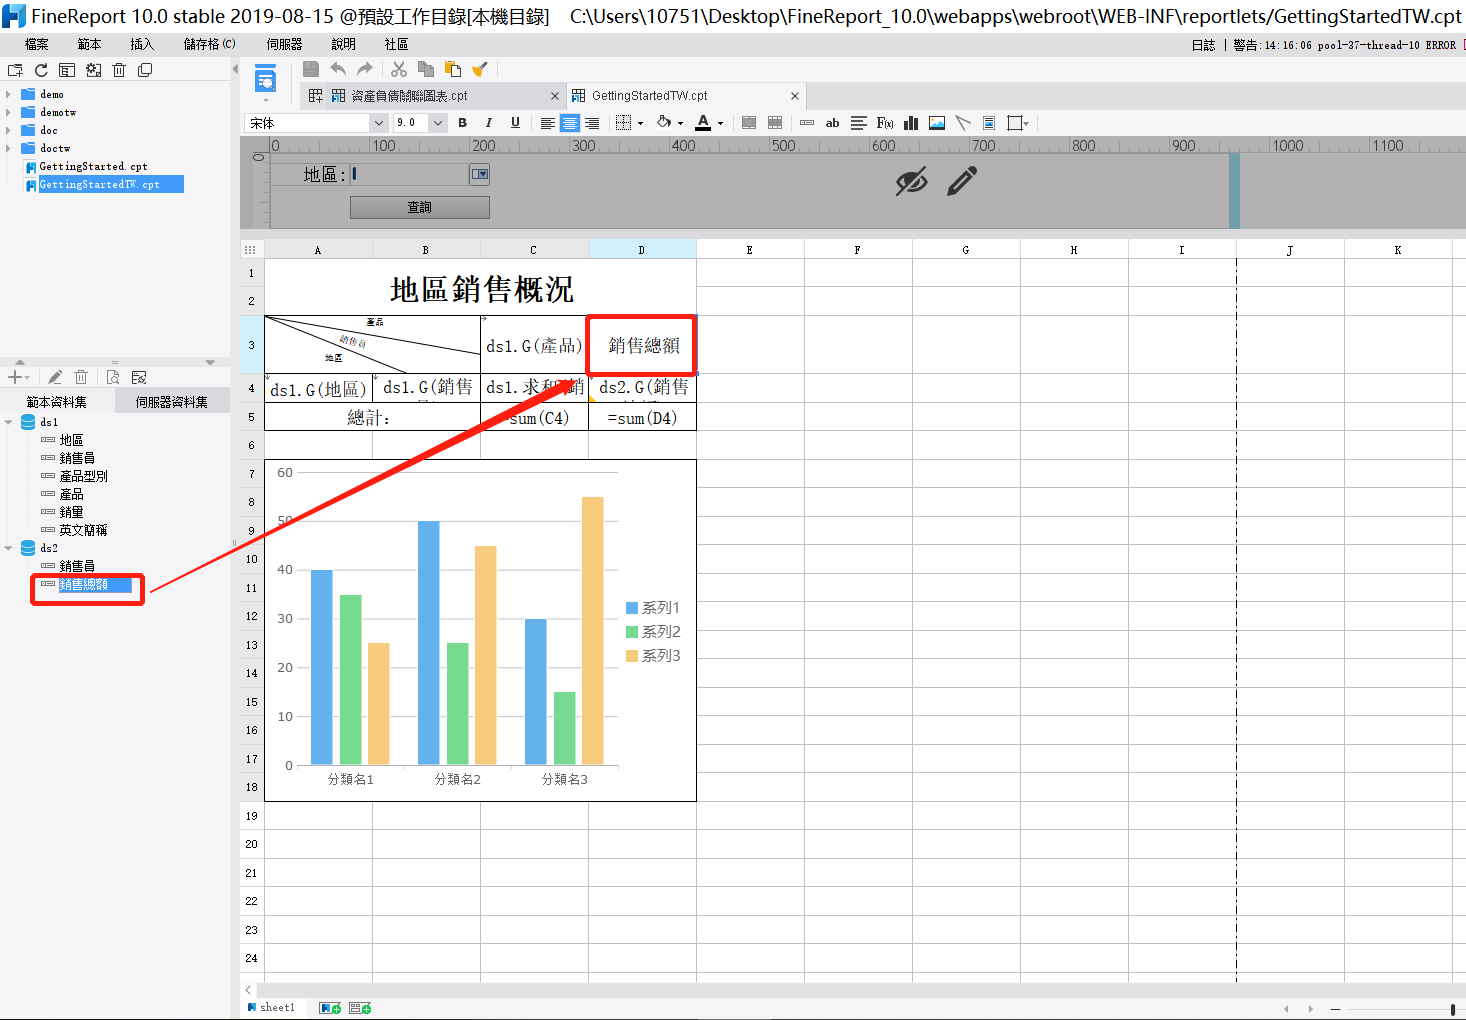The width and height of the screenshot is (1466, 1020).
Task: Click the zoom slider handle in status bar
Action: pyautogui.click(x=1452, y=1009)
